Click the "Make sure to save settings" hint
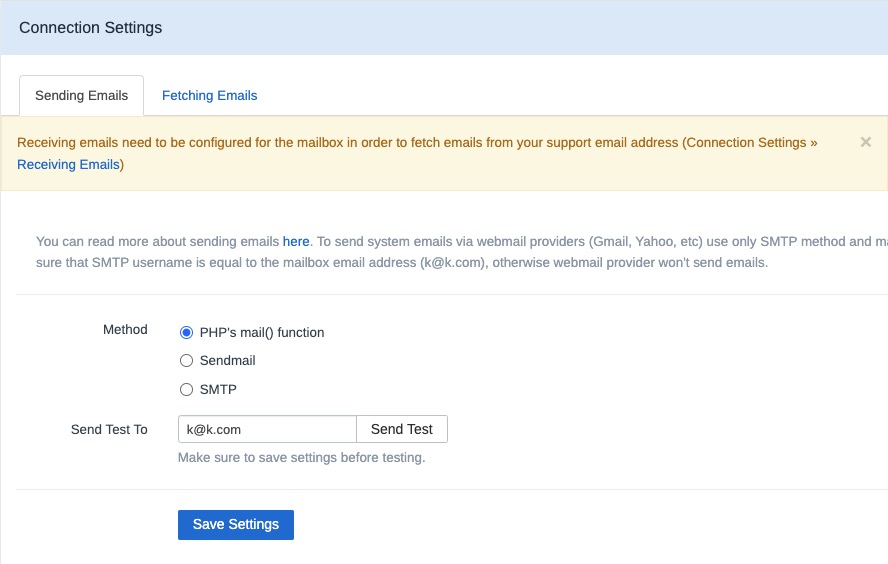888x564 pixels. coord(301,458)
